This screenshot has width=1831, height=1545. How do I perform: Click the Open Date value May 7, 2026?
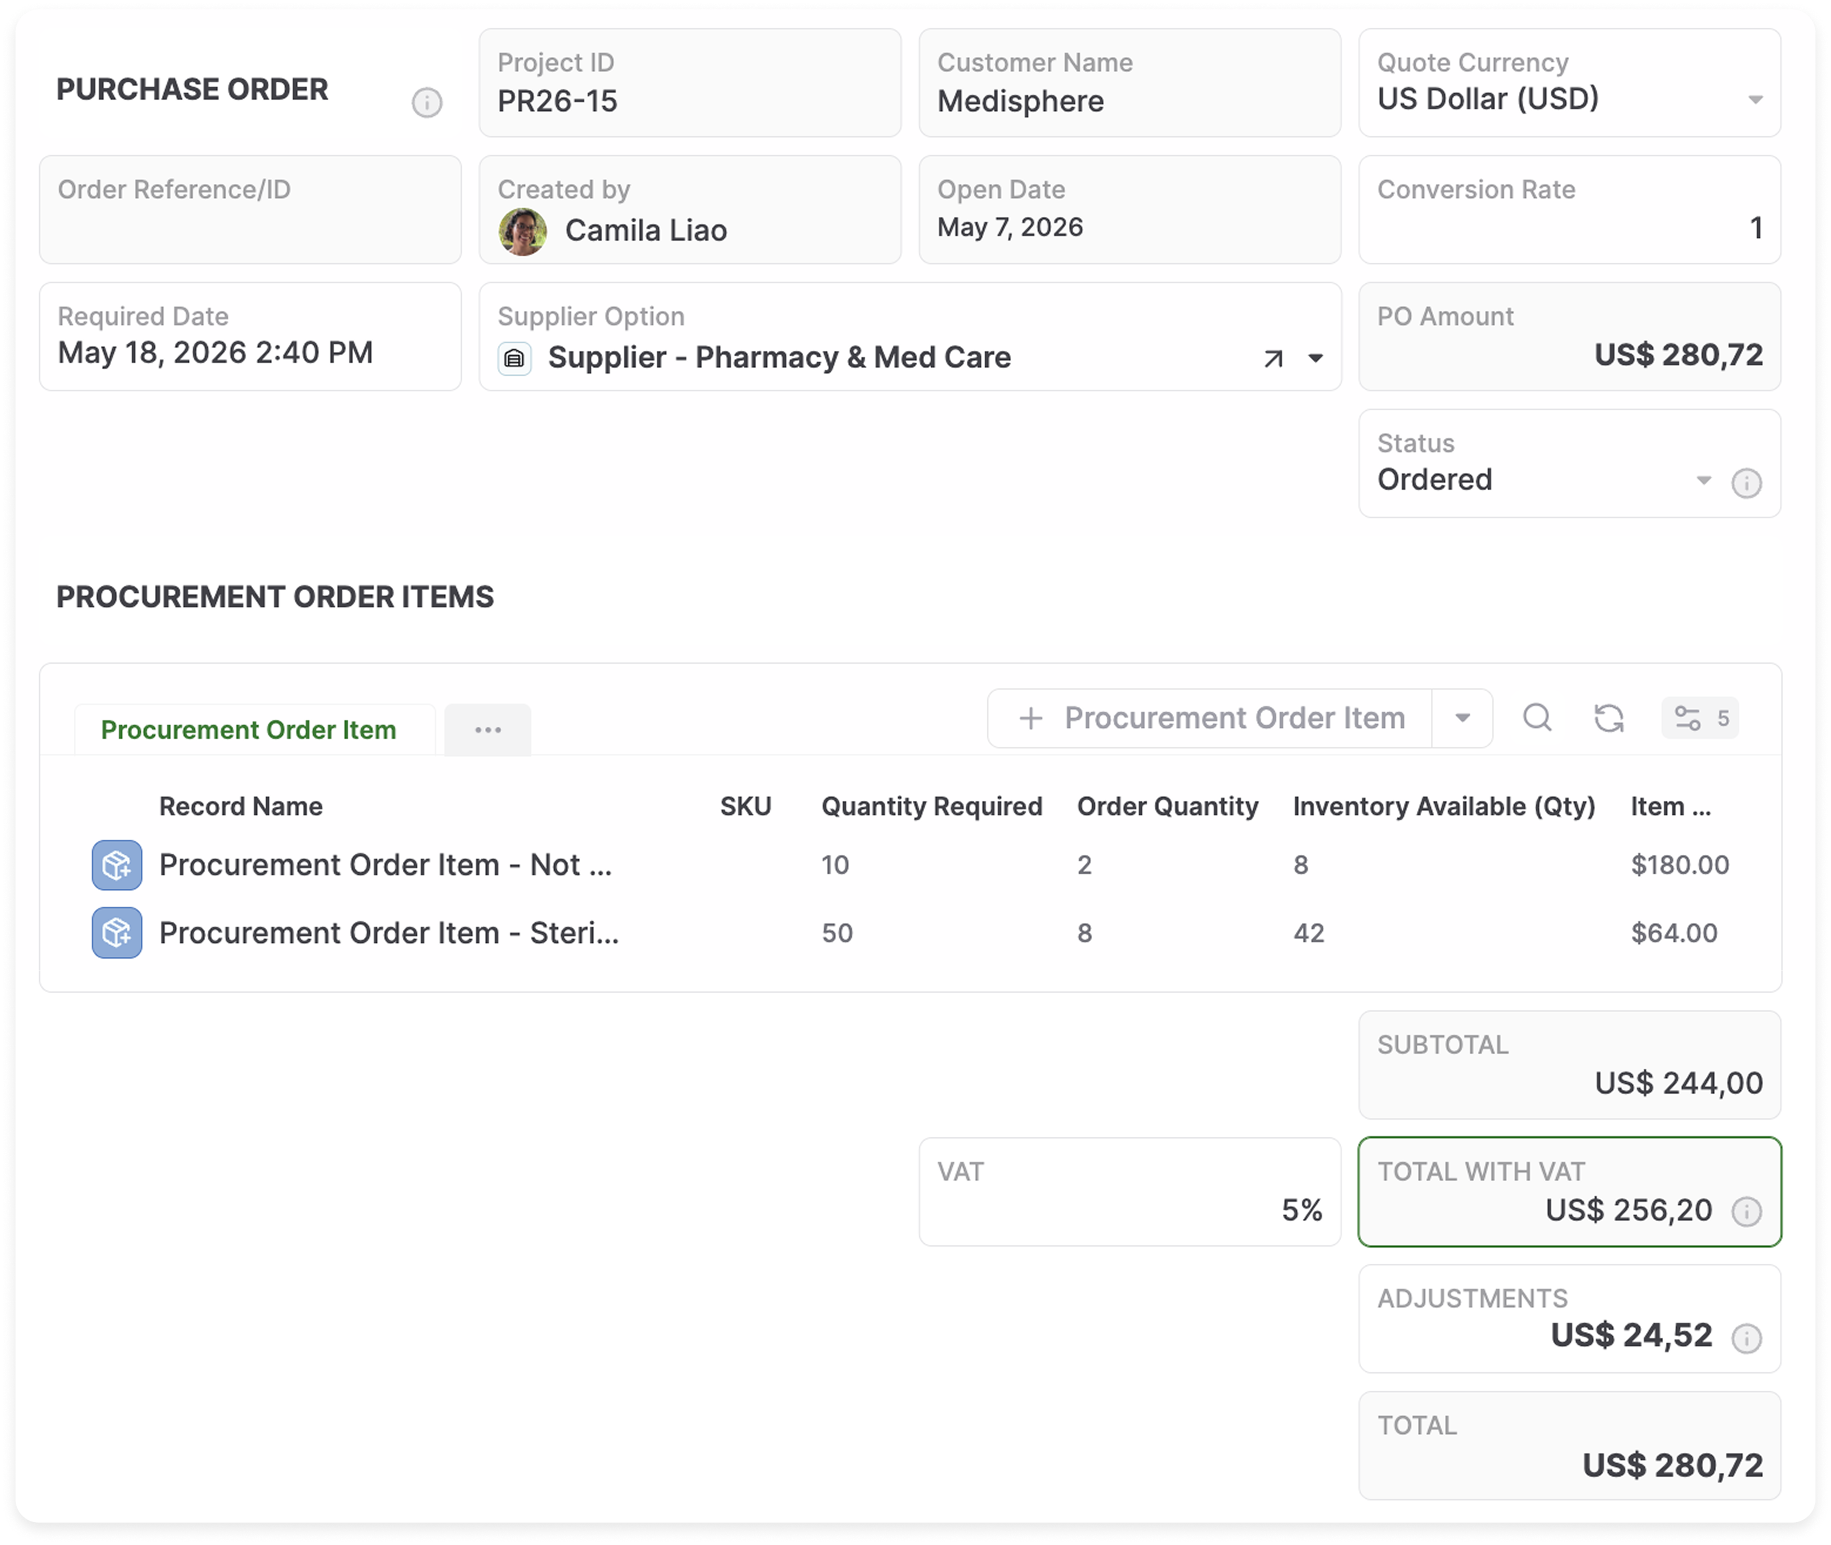pos(1010,228)
